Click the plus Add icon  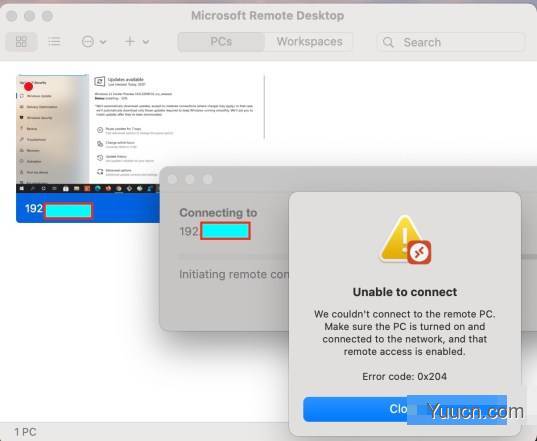pos(130,42)
